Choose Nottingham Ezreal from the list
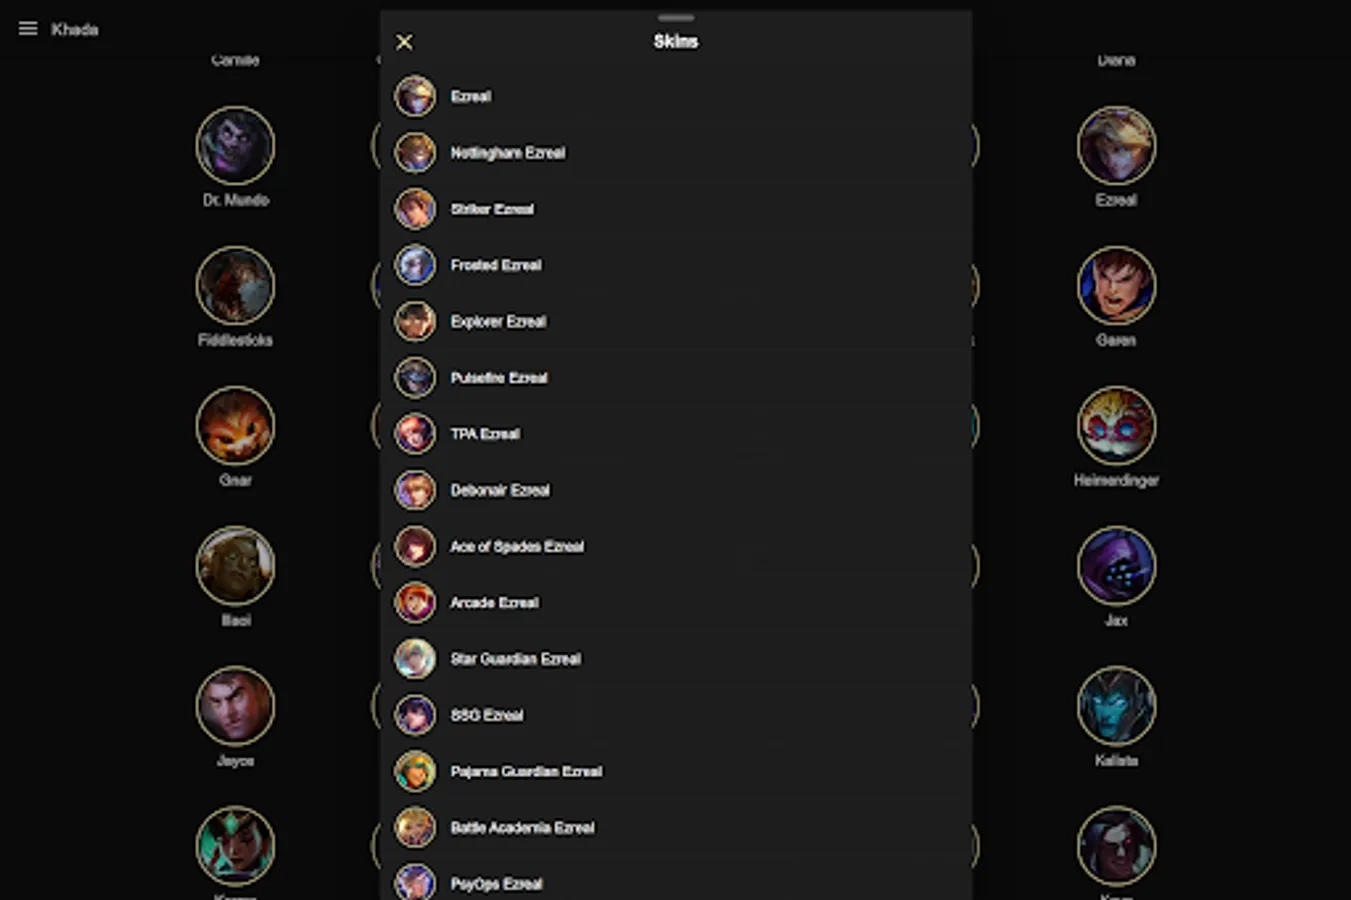The width and height of the screenshot is (1351, 900). (676, 153)
